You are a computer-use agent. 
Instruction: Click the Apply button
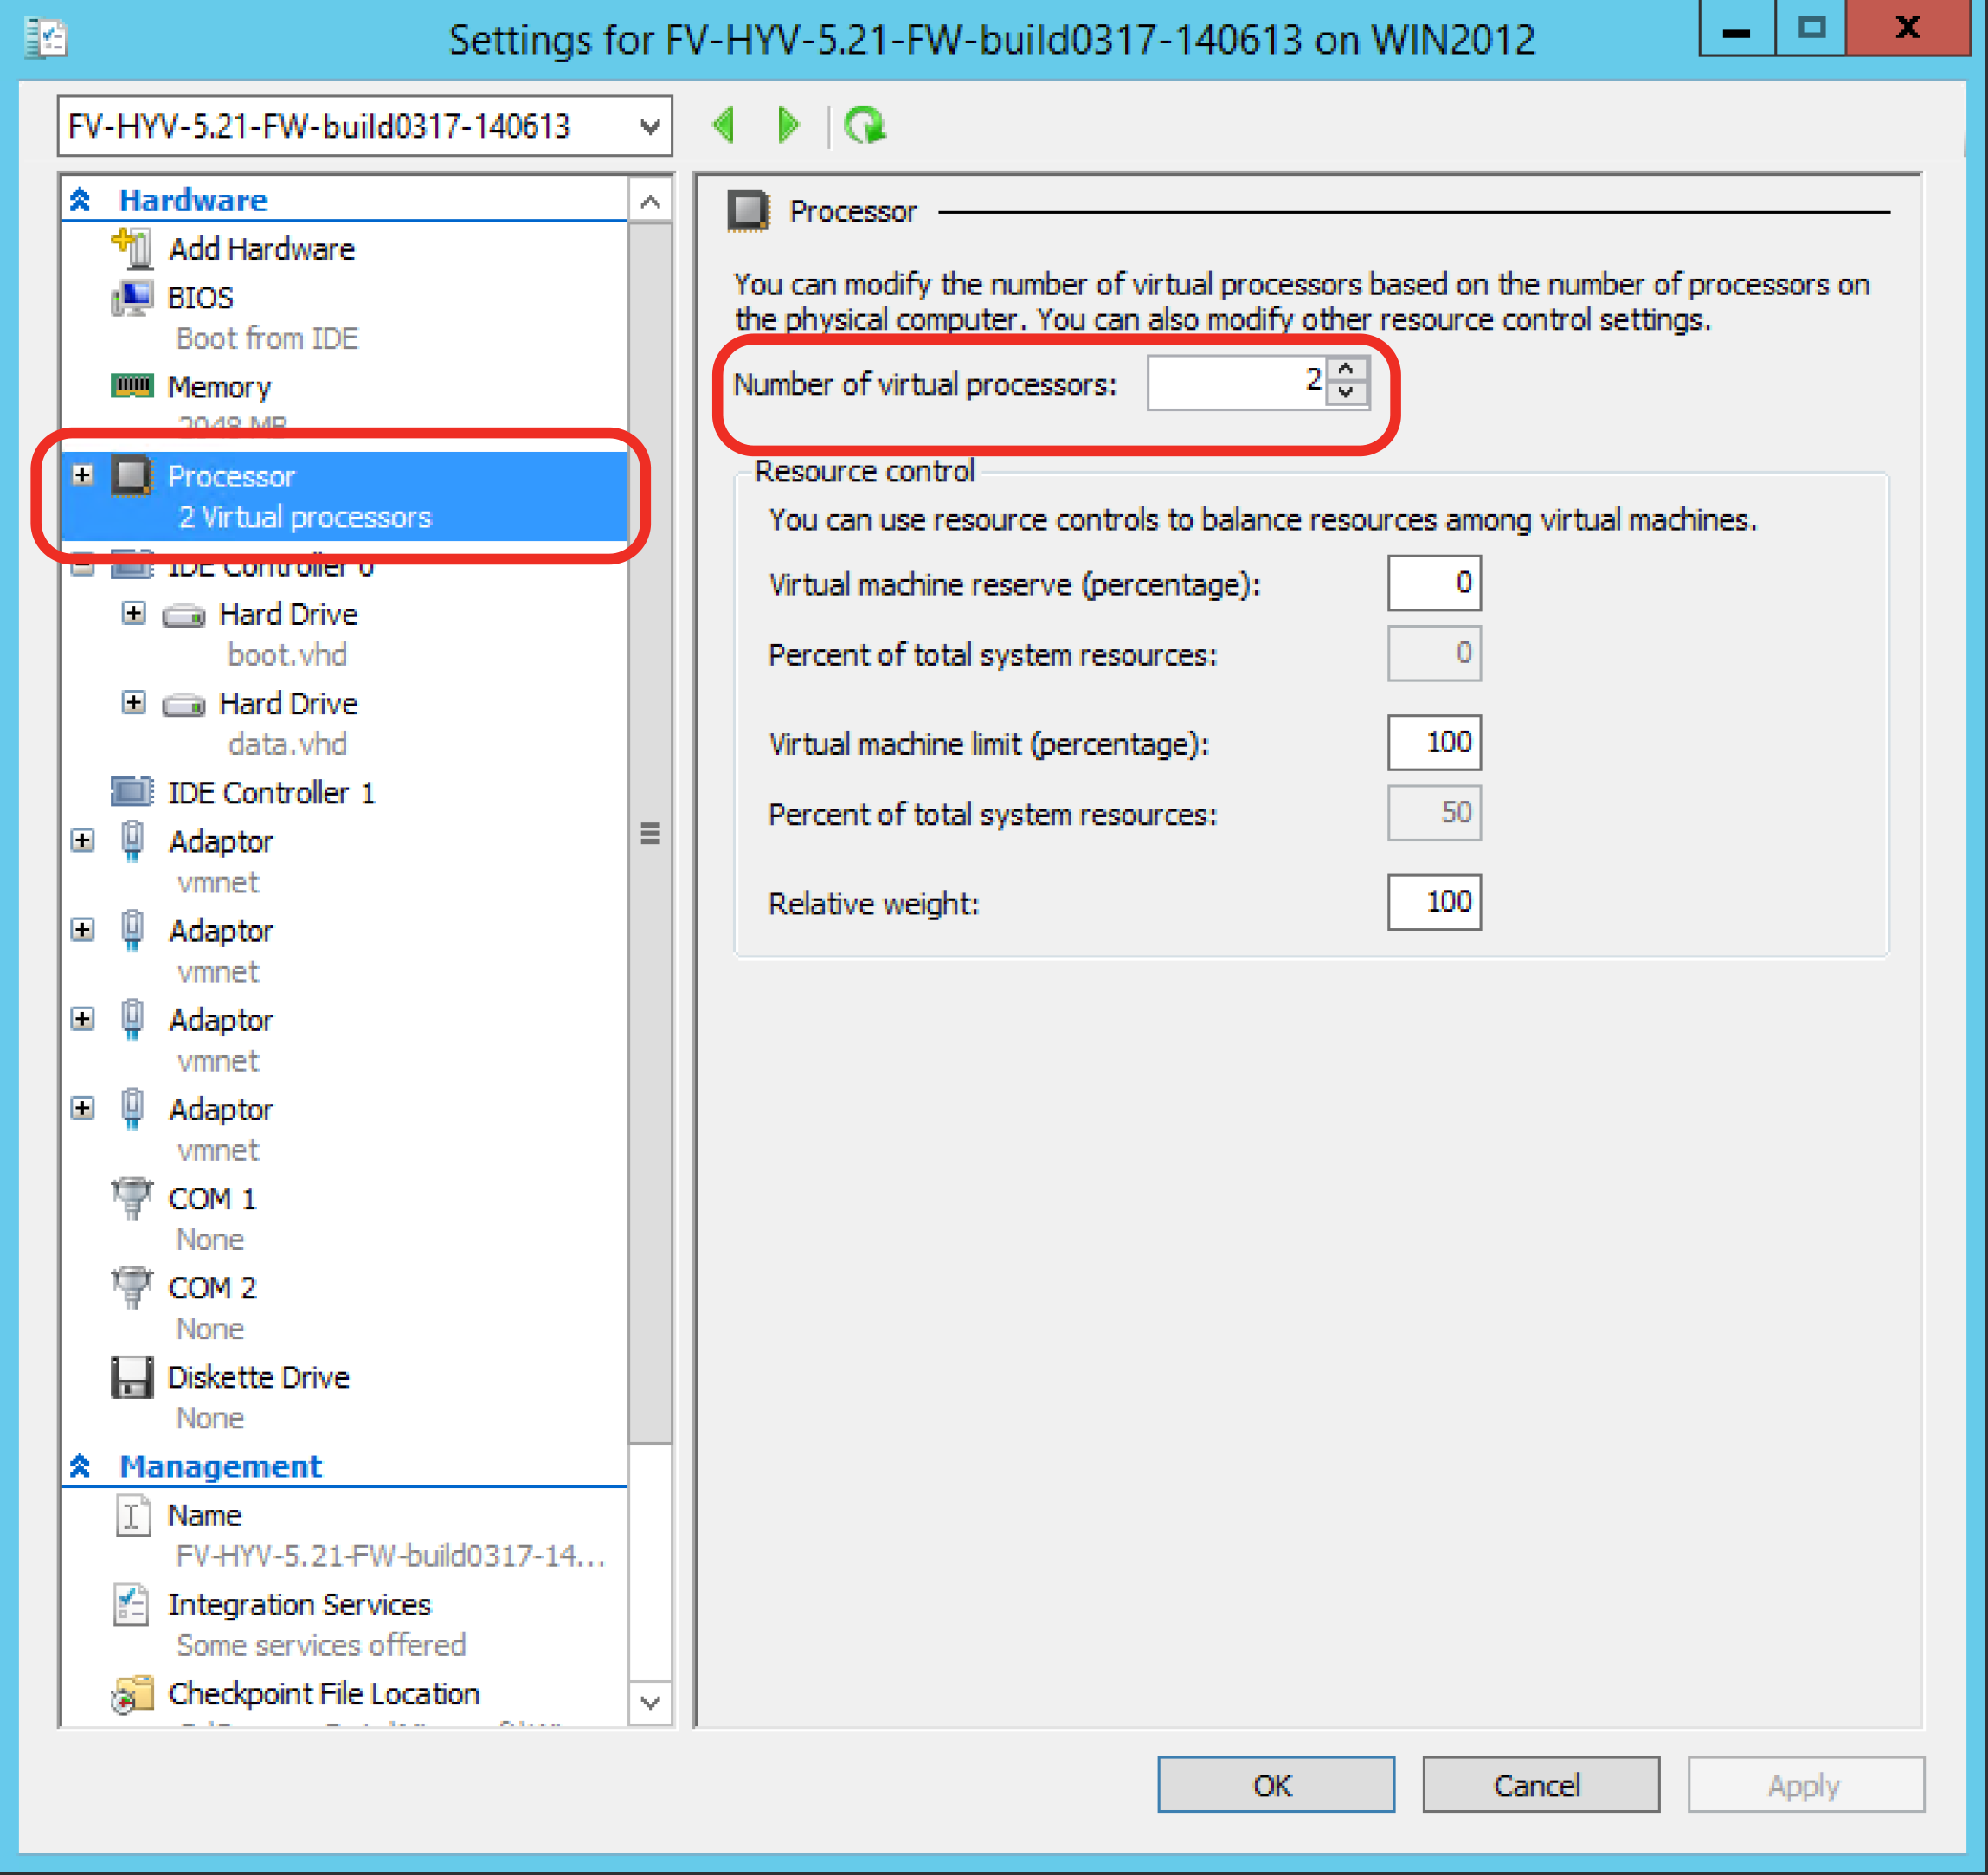[1805, 1784]
